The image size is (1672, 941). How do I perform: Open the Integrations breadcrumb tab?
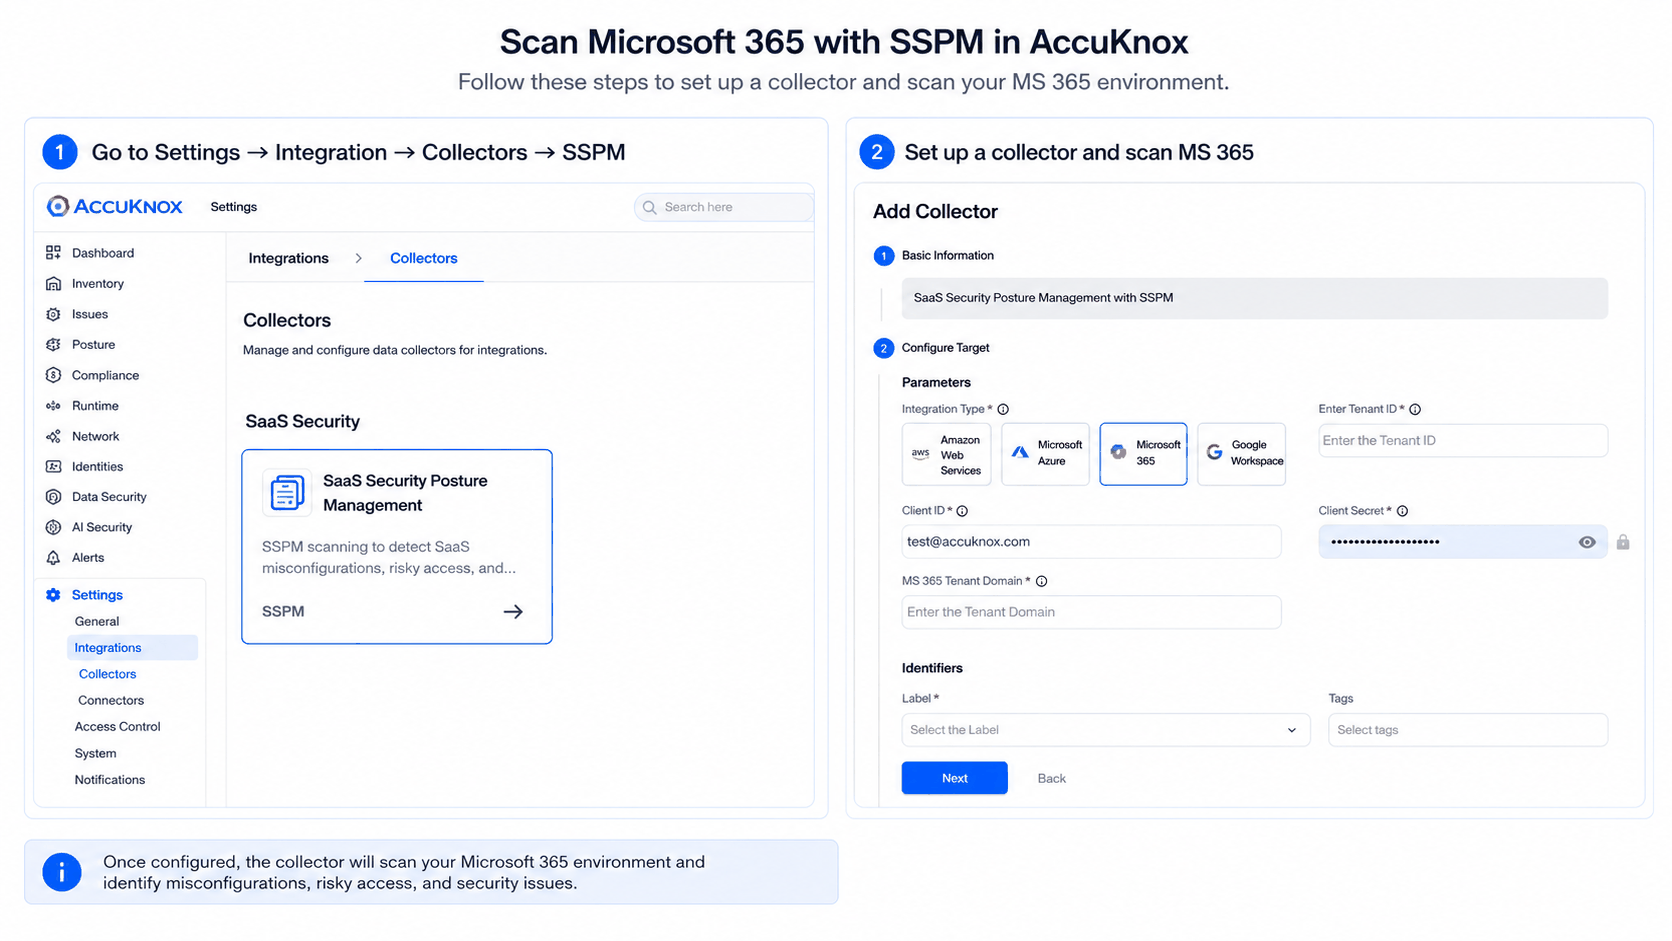(x=288, y=258)
